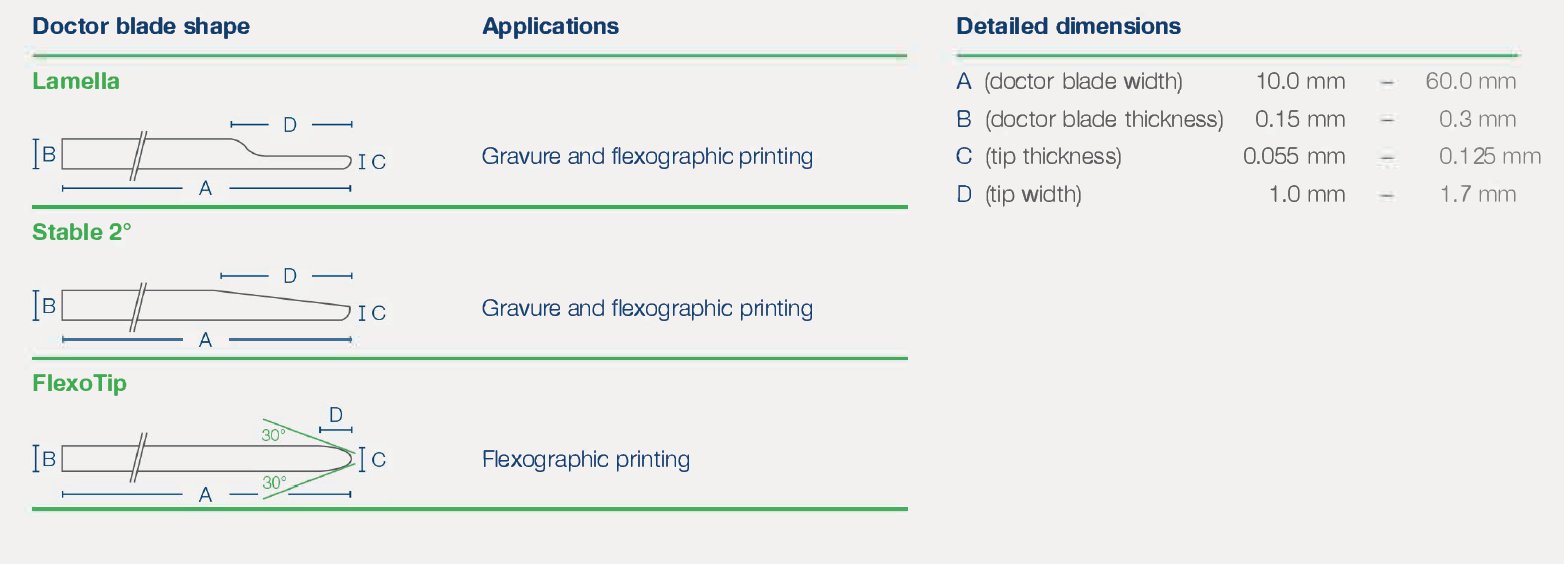1564x564 pixels.
Task: Click the A dimension label under FlexoTip
Action: click(206, 494)
